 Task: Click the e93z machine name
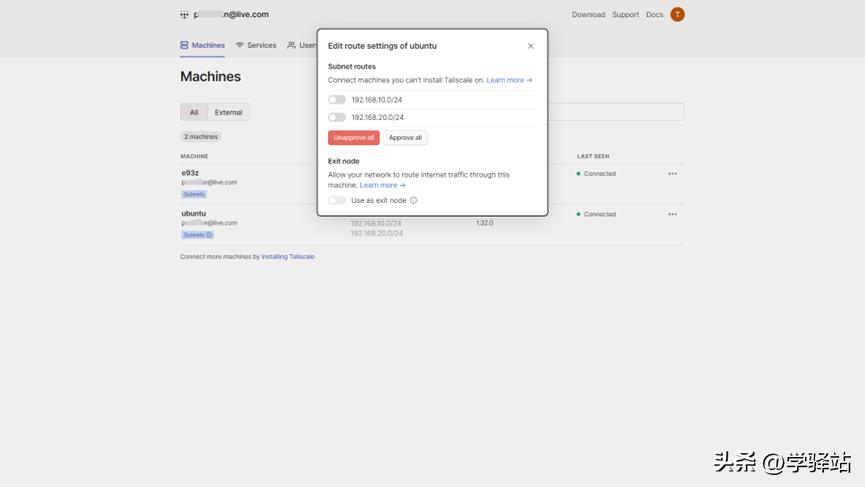190,173
